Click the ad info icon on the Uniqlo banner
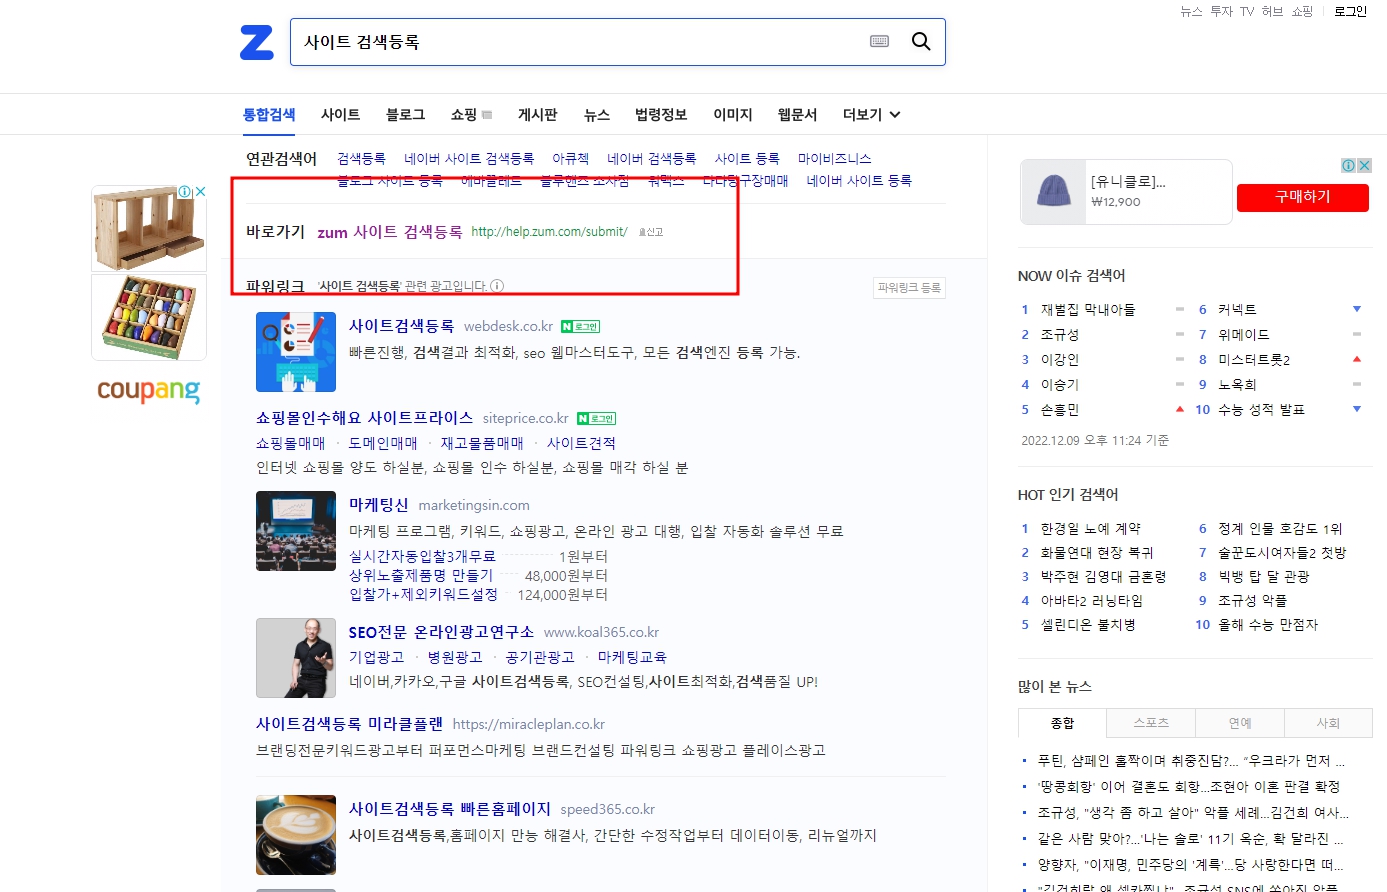 click(1348, 165)
